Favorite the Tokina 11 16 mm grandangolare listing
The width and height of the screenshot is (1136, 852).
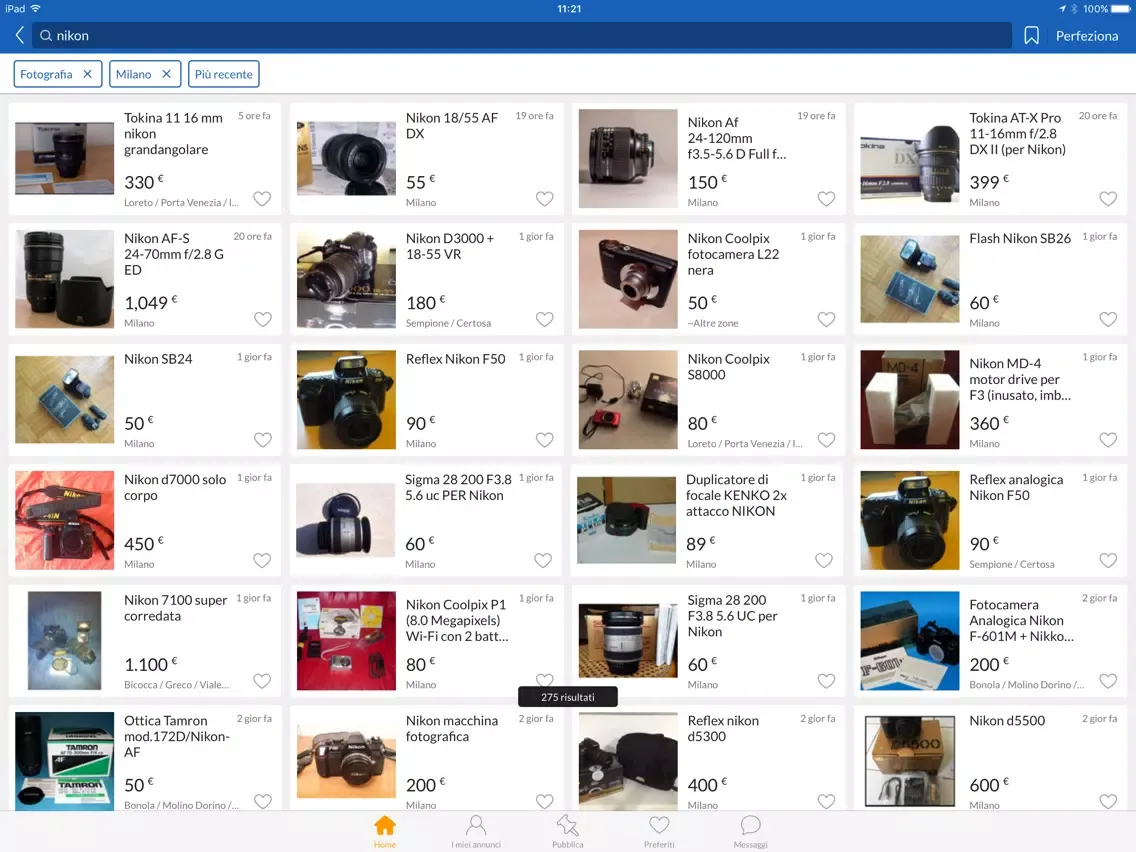[x=262, y=199]
